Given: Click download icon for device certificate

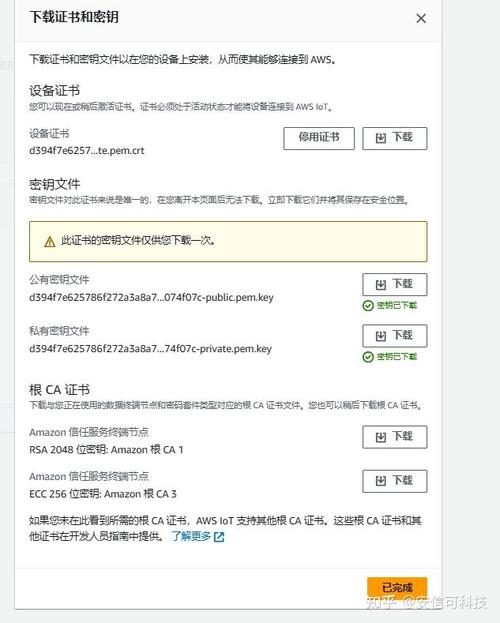Looking at the screenshot, I should [381, 138].
